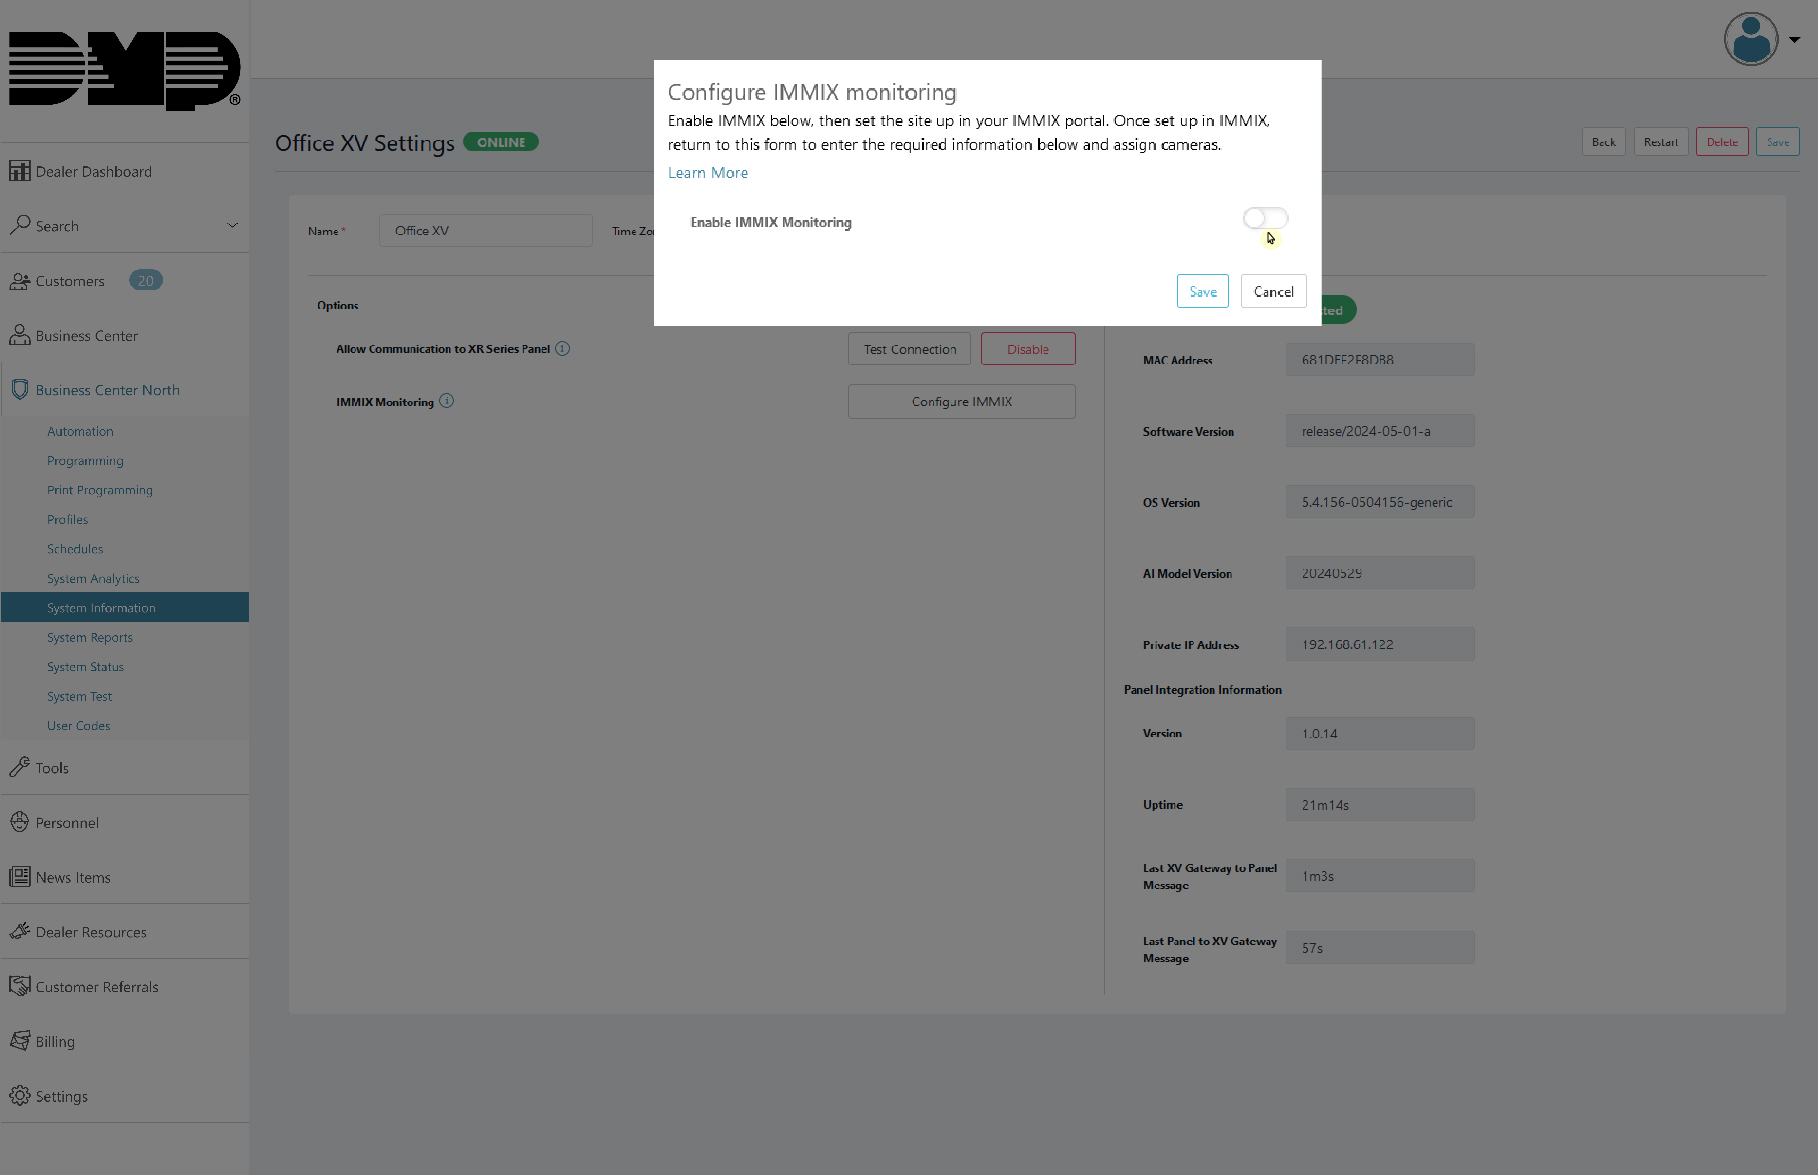Image resolution: width=1818 pixels, height=1175 pixels.
Task: Click the Tools wrench icon
Action: (x=19, y=767)
